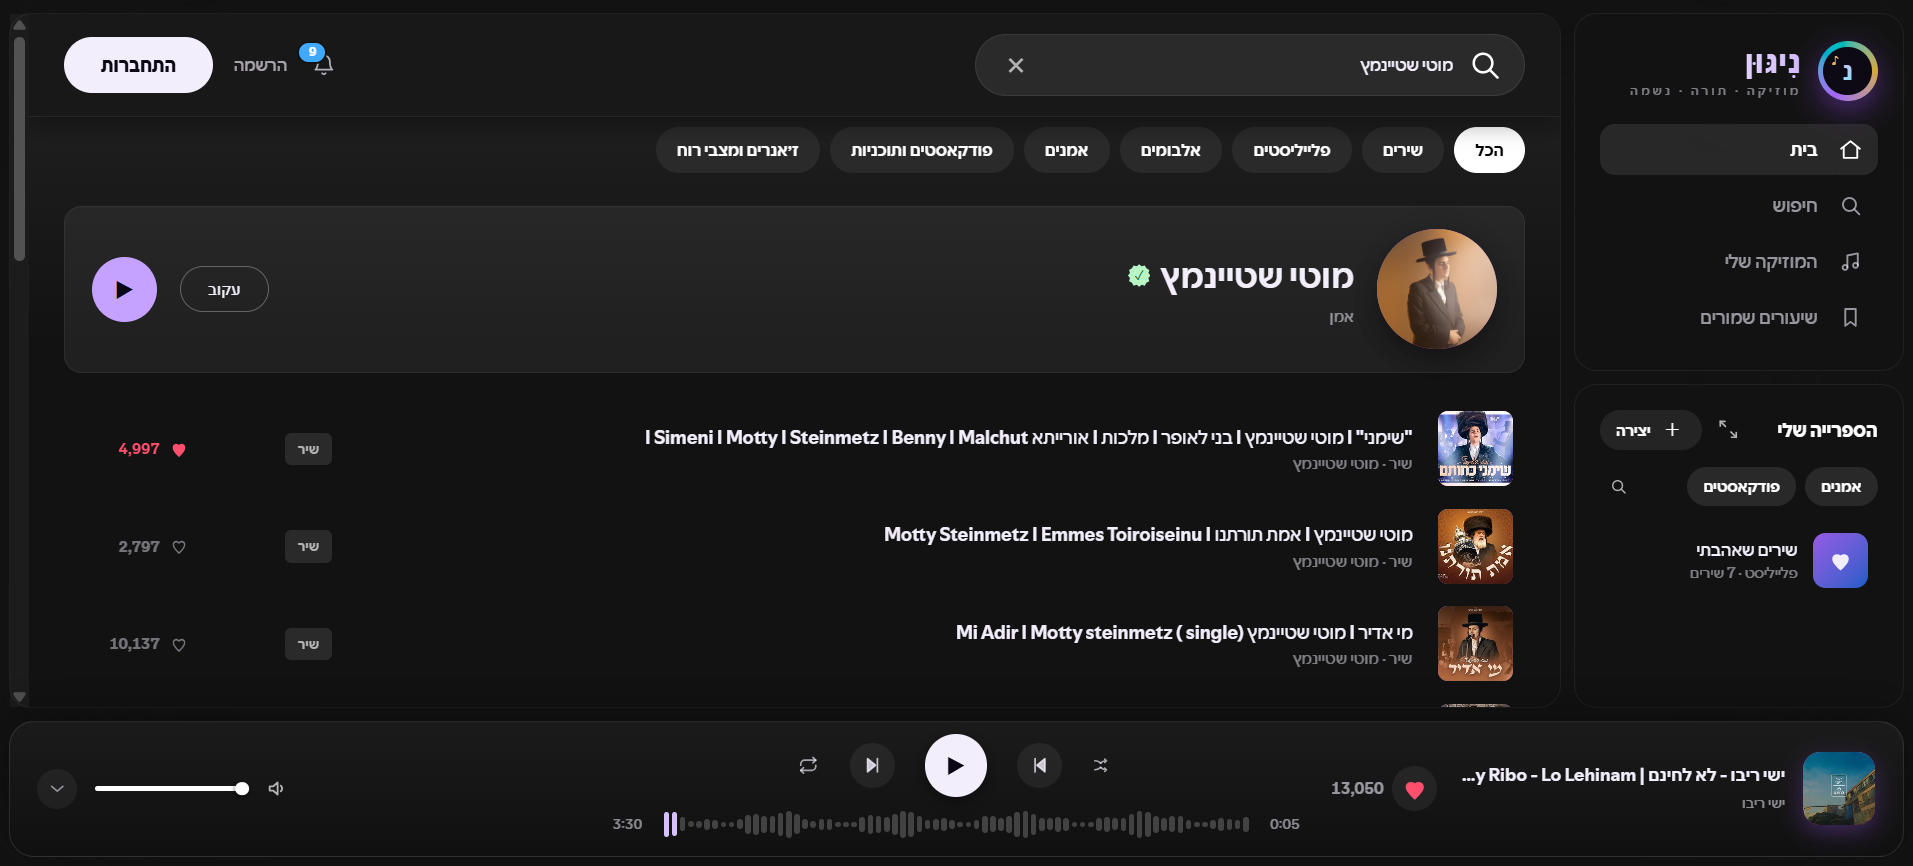Viewport: 1913px width, 866px height.
Task: Open המוזיקה שלי in sidebar
Action: tap(1738, 262)
